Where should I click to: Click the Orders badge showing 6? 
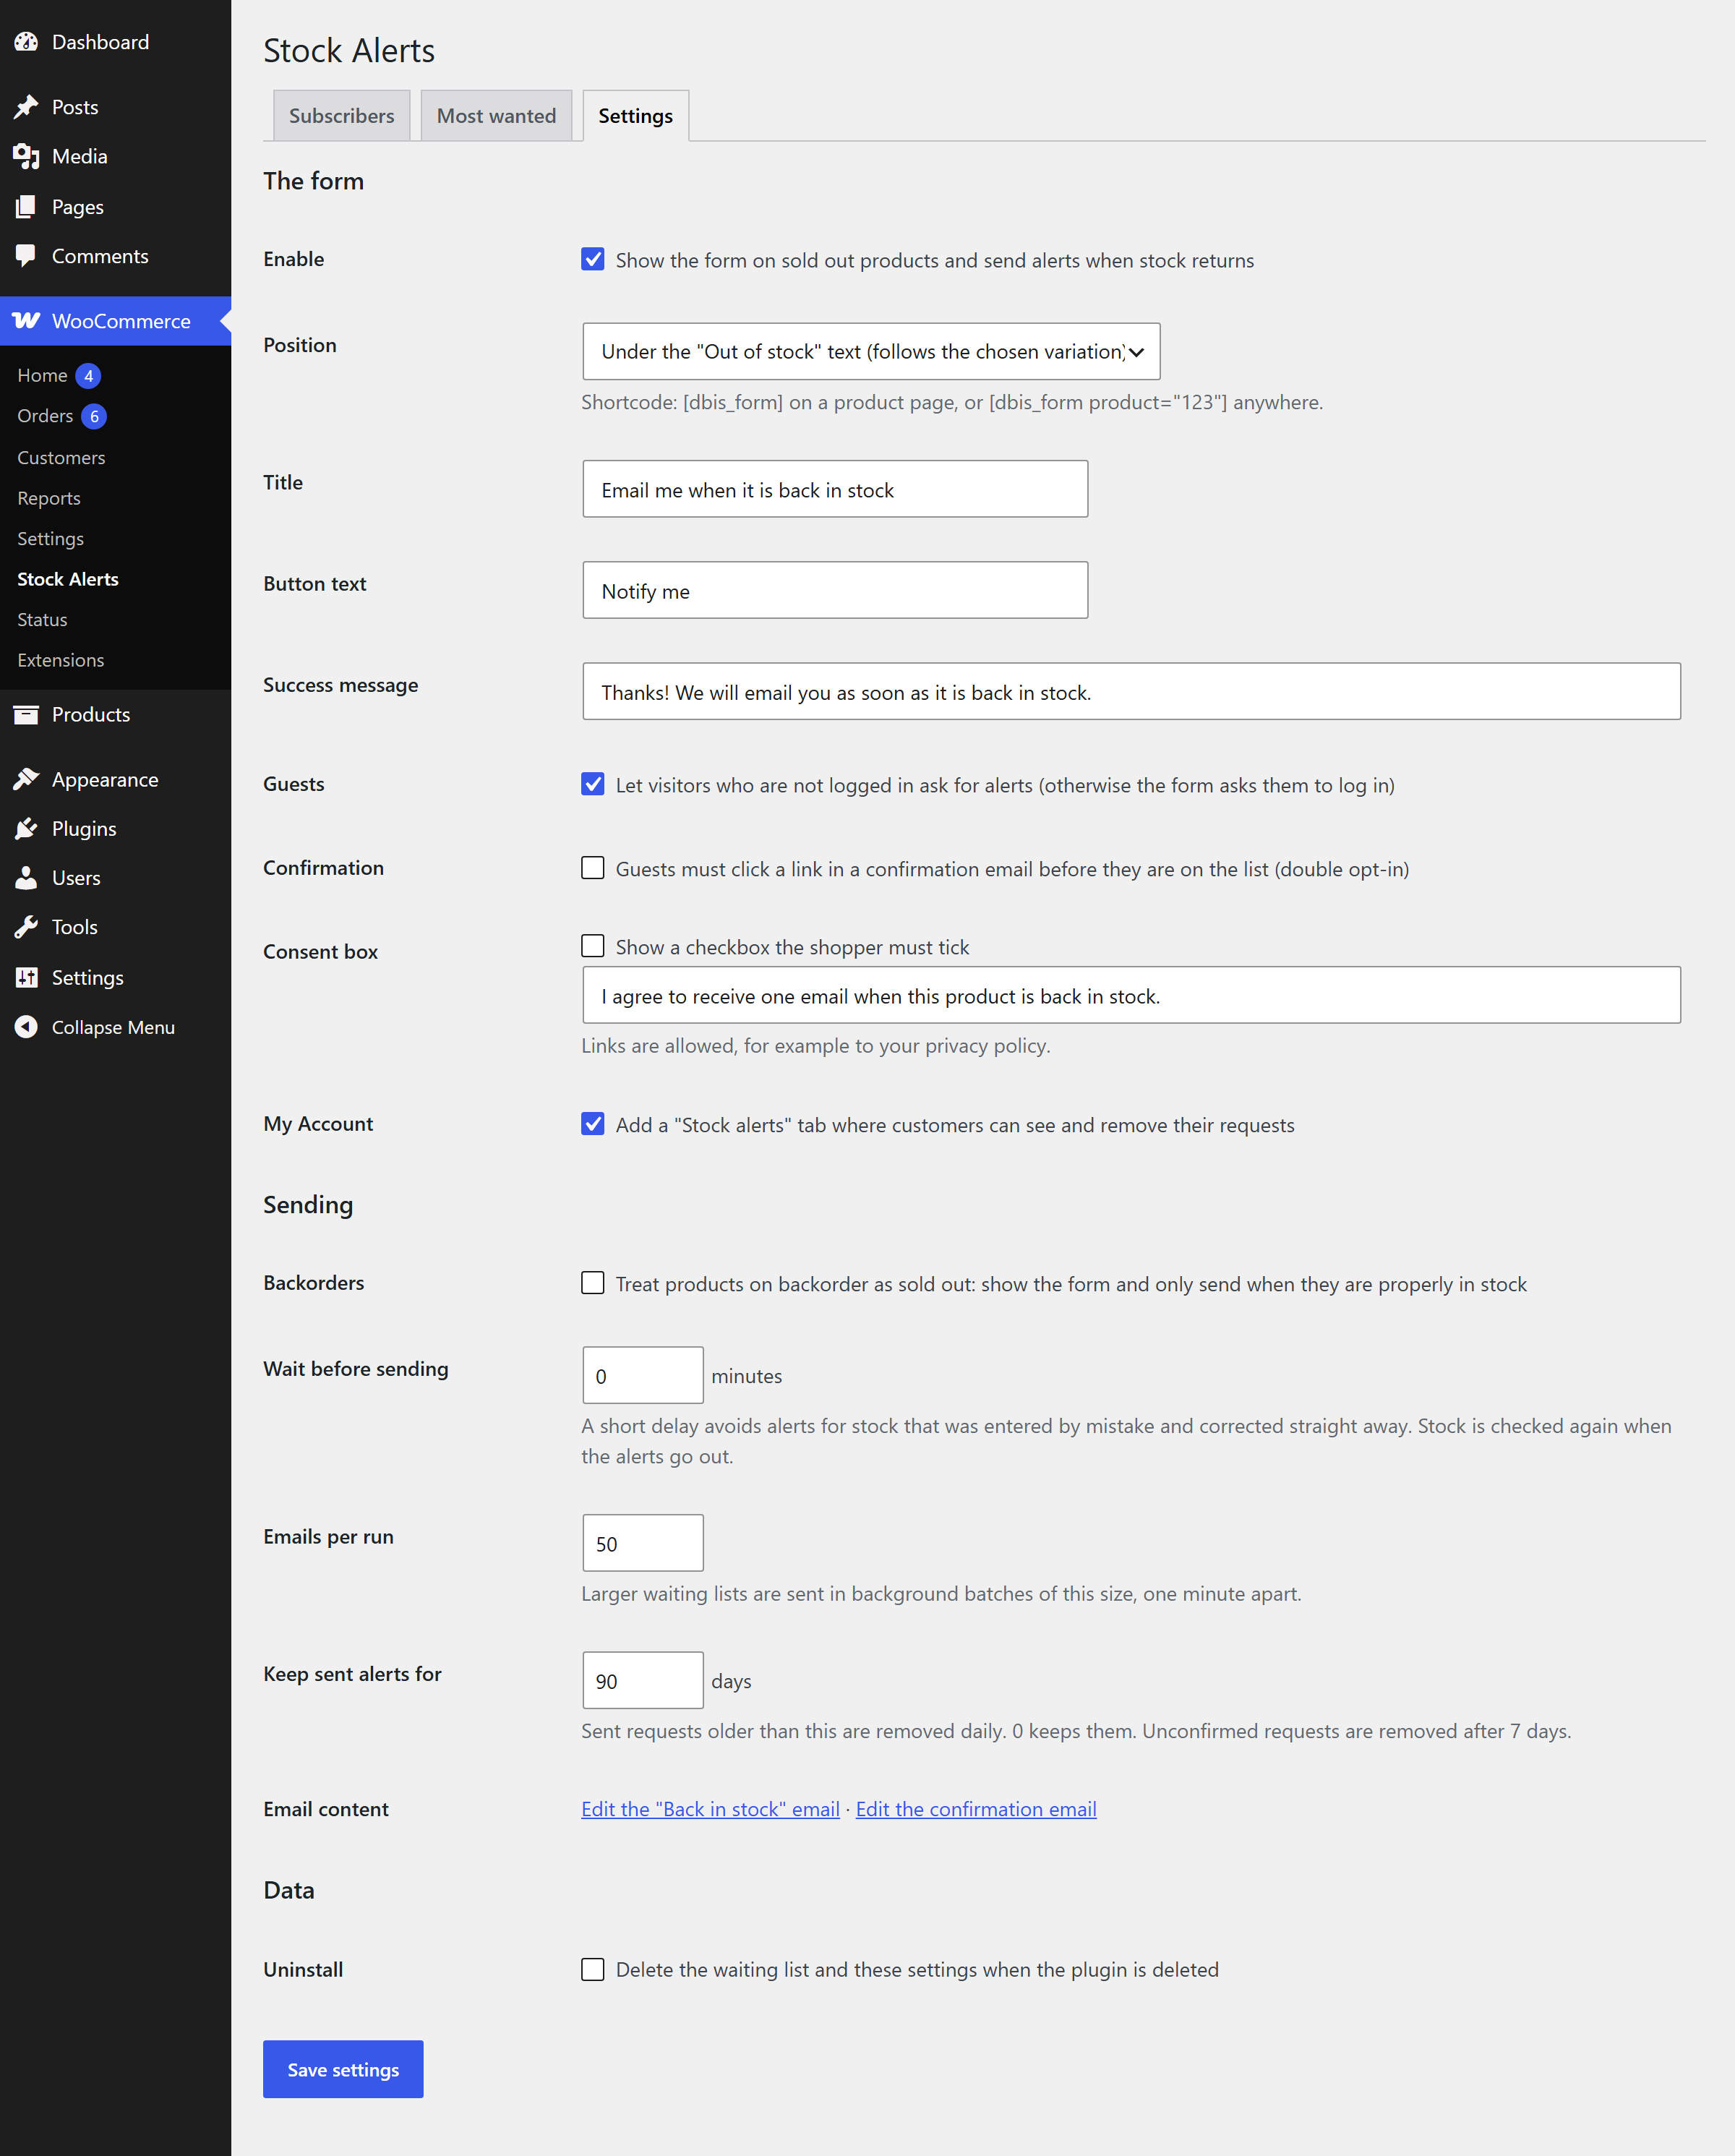click(94, 416)
